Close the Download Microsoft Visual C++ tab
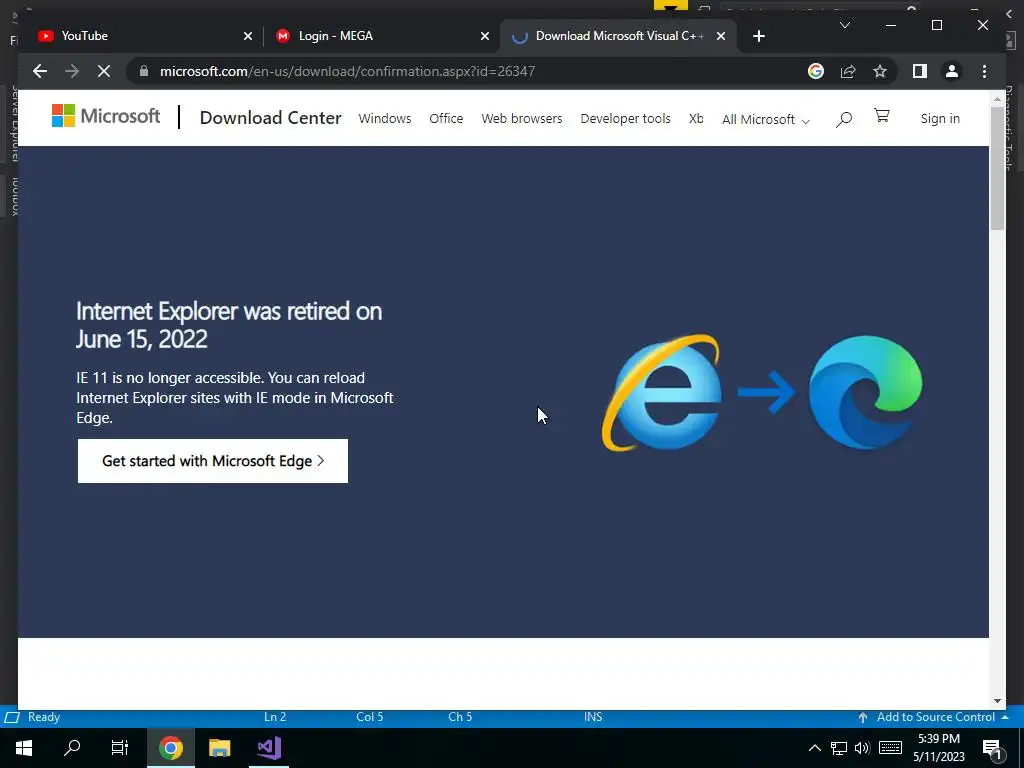This screenshot has width=1024, height=768. [720, 36]
